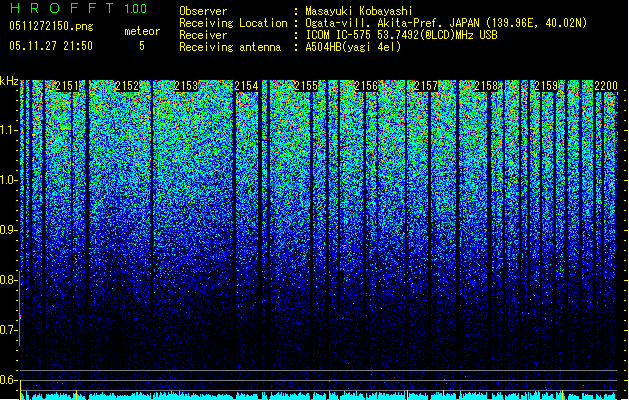Screen dimensions: 629x400
Task: Click the 0.9 frequency axis tick
Action: pos(9,230)
